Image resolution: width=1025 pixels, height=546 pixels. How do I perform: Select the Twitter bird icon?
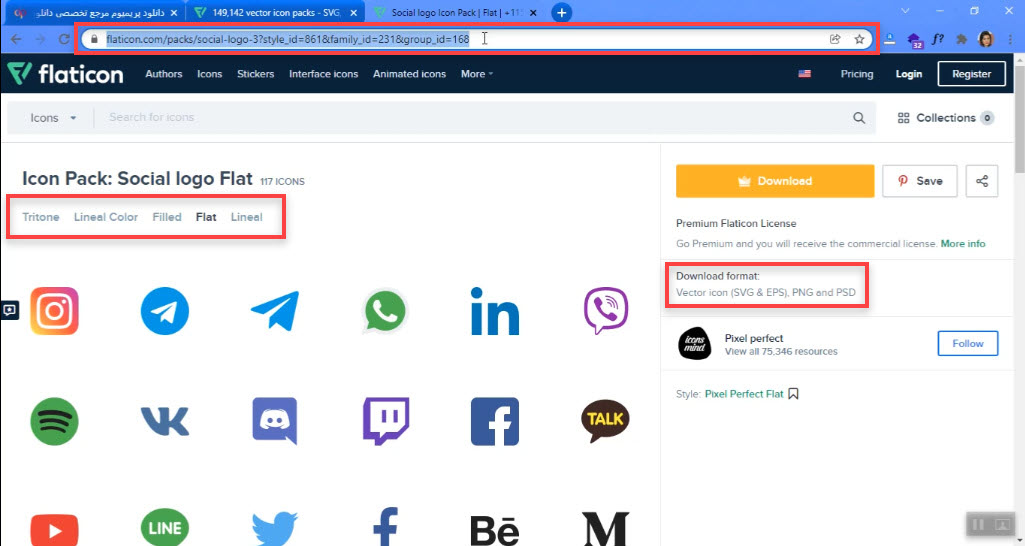click(275, 529)
